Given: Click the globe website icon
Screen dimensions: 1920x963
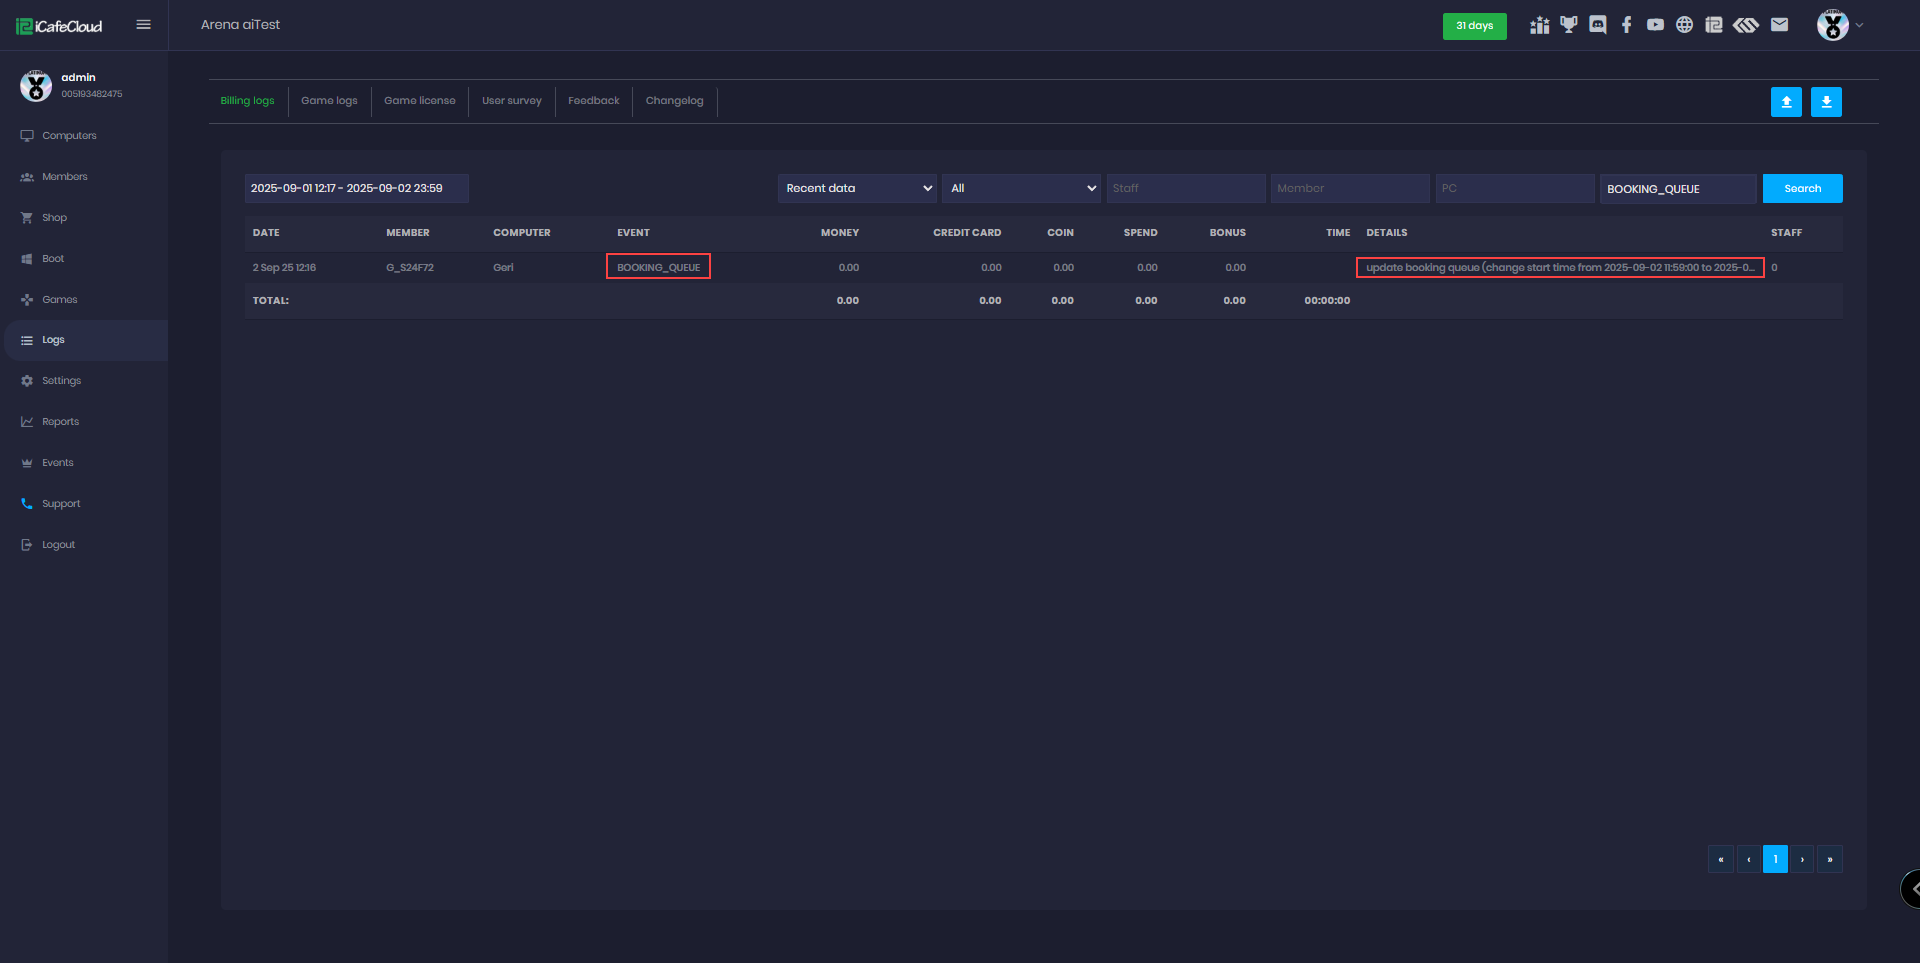Looking at the screenshot, I should 1684,25.
